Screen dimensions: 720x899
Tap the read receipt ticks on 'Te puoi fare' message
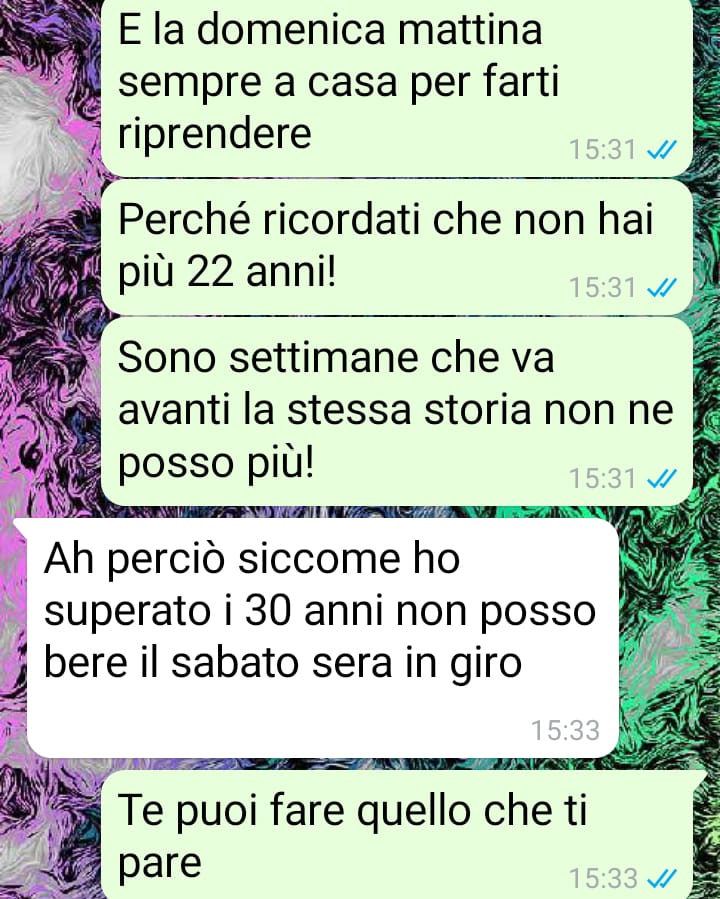(662, 878)
